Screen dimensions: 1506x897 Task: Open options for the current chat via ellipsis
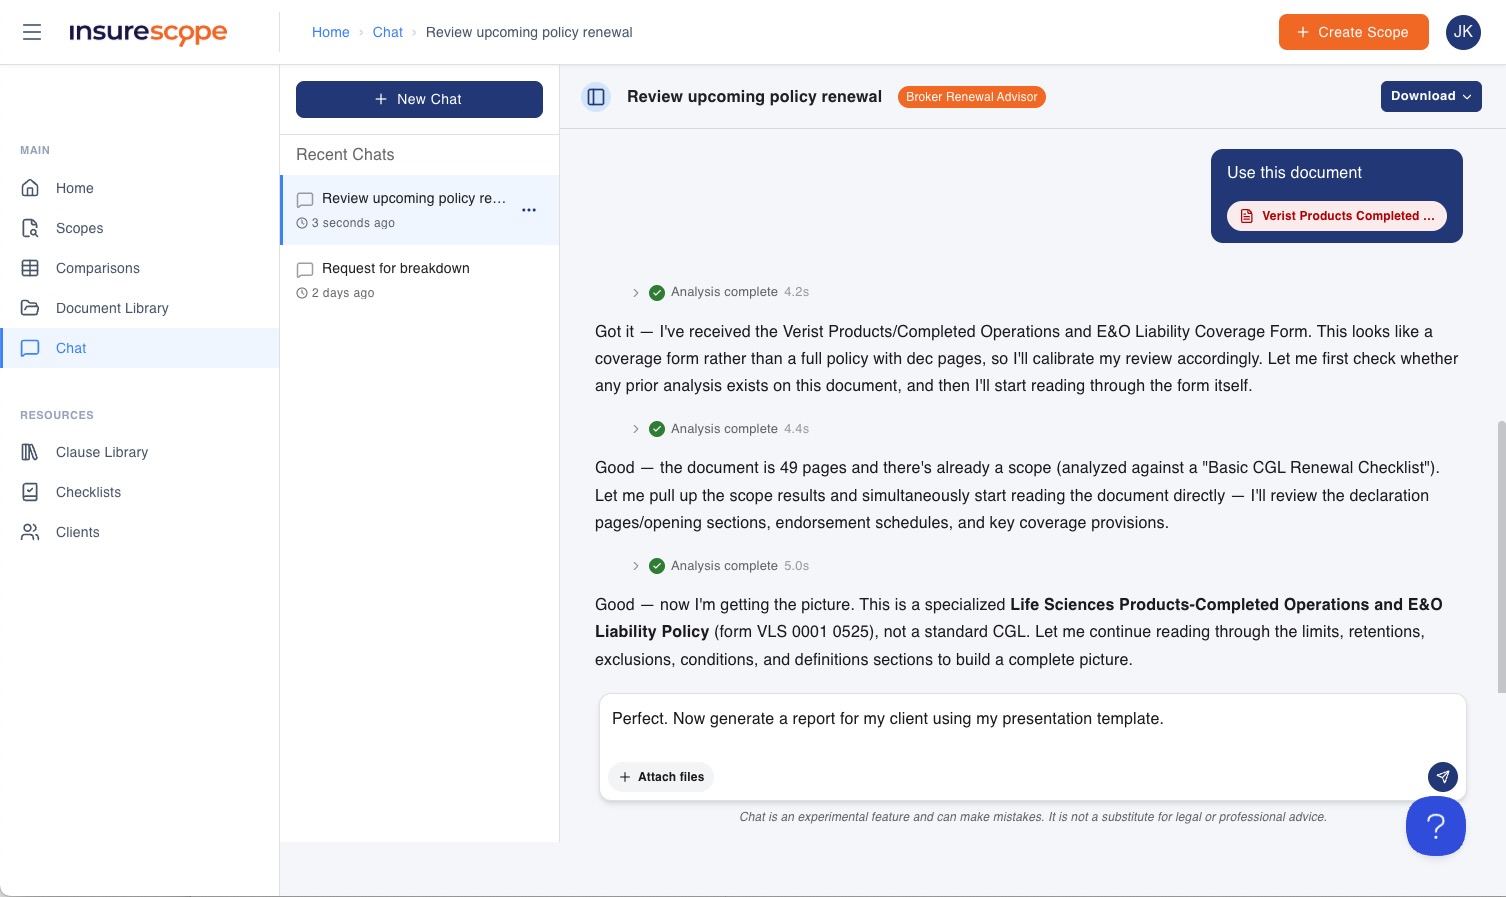pyautogui.click(x=529, y=210)
